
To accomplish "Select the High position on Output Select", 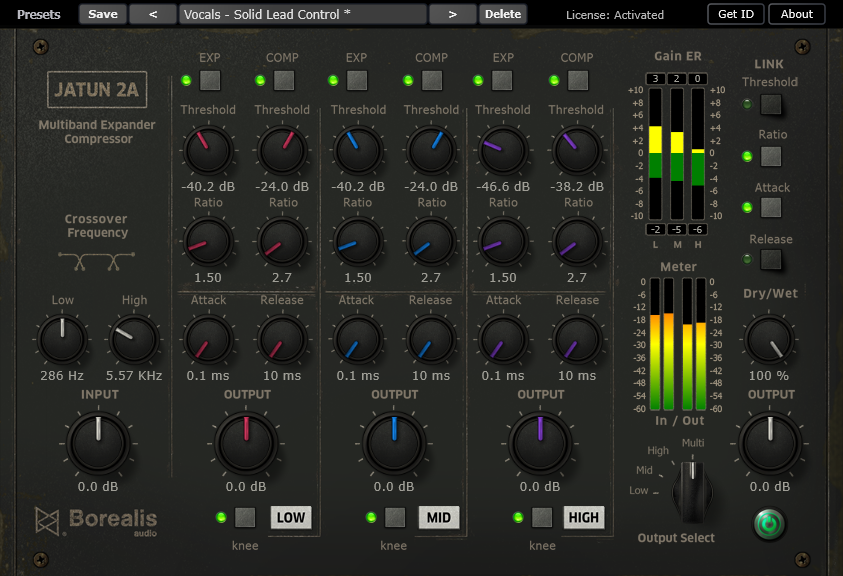I will [x=658, y=450].
